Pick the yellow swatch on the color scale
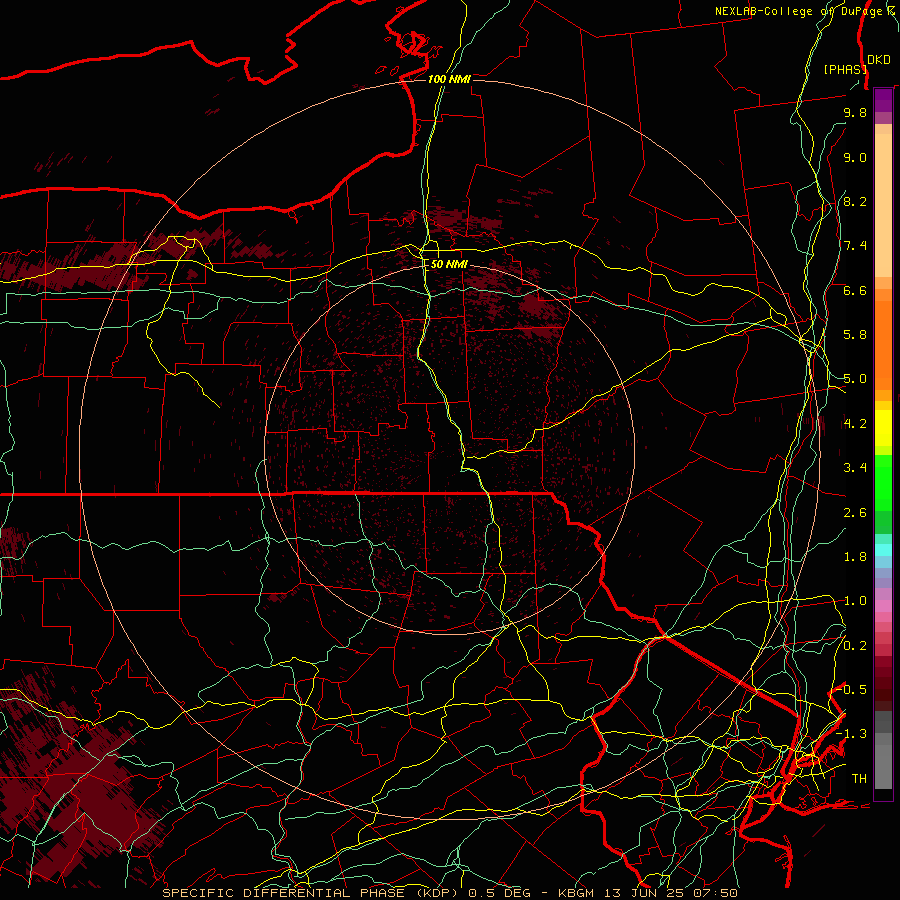Viewport: 900px width, 900px height. click(x=883, y=428)
